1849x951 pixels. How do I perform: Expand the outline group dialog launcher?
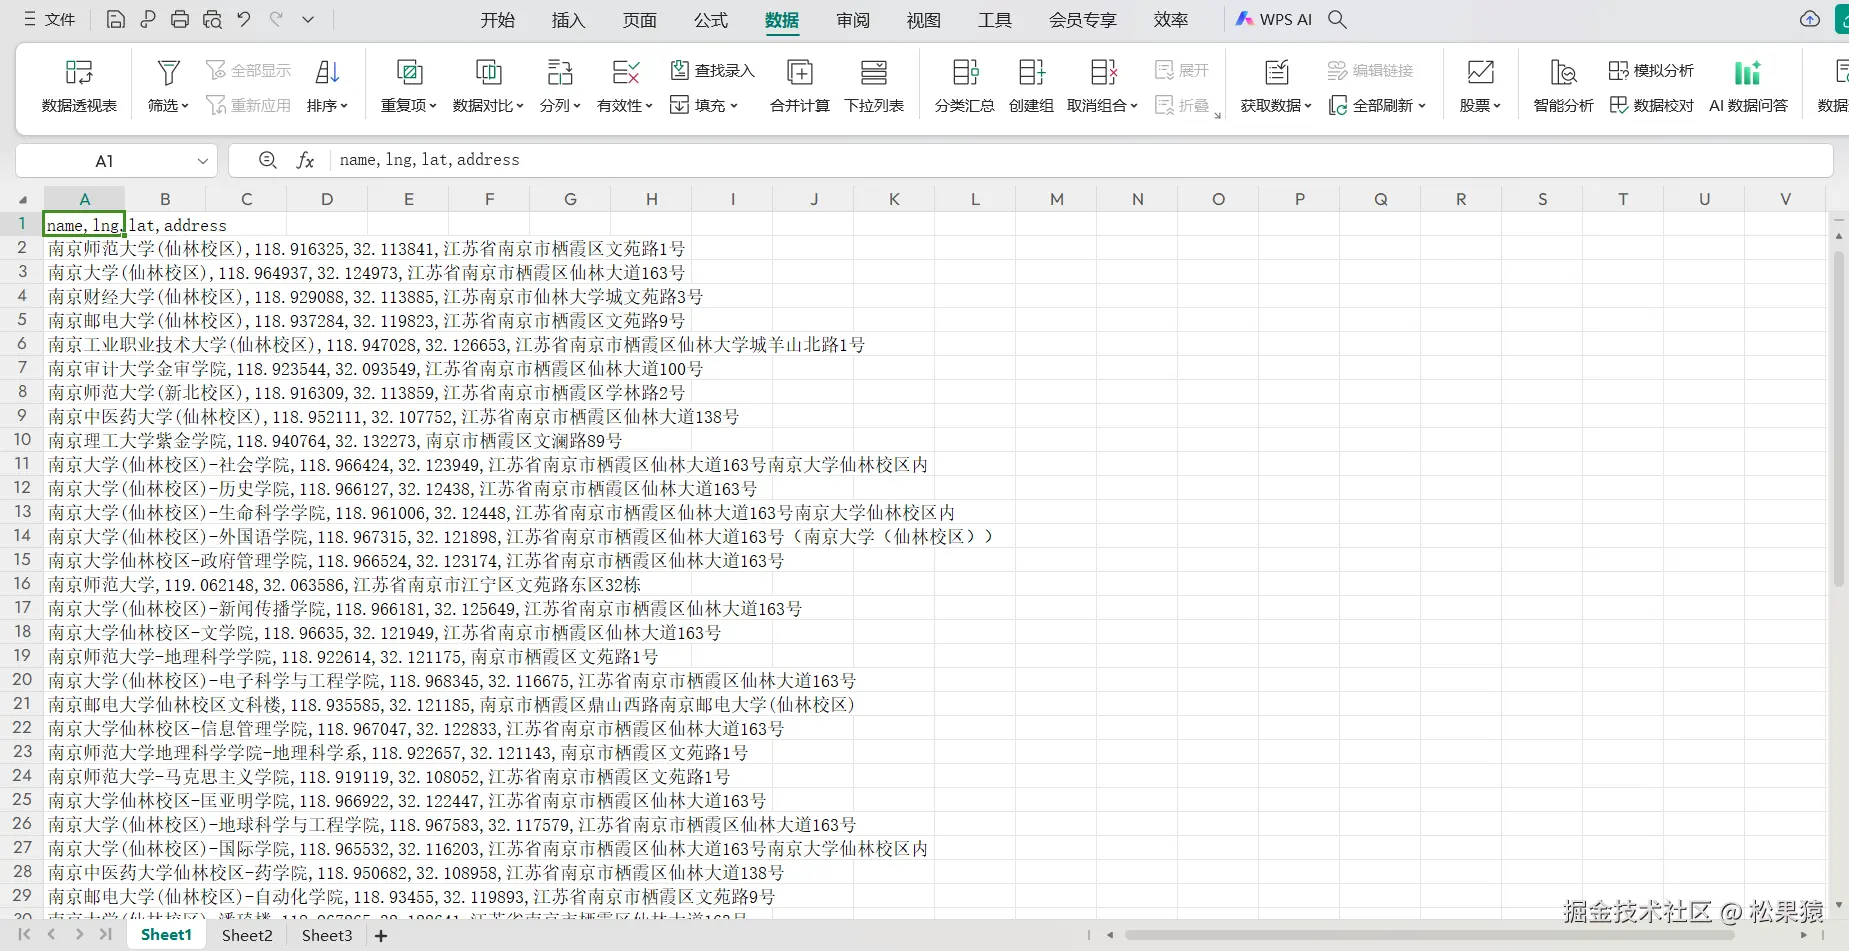(1218, 116)
